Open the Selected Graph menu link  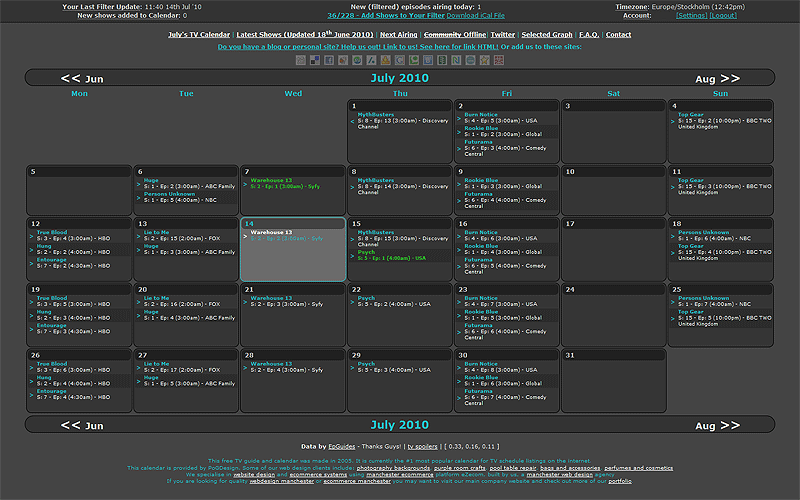[546, 35]
